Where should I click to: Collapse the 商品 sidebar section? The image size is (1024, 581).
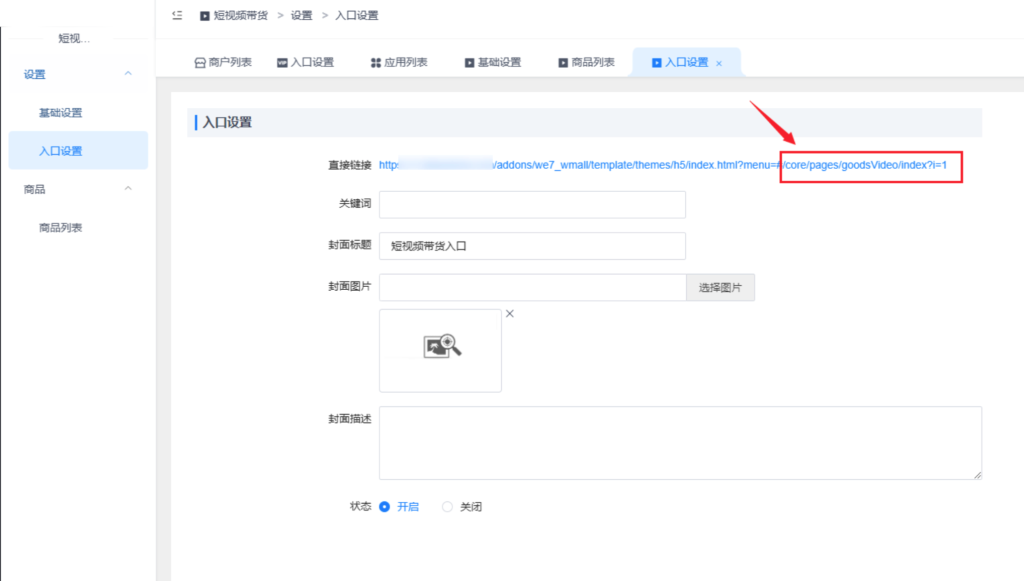[128, 189]
